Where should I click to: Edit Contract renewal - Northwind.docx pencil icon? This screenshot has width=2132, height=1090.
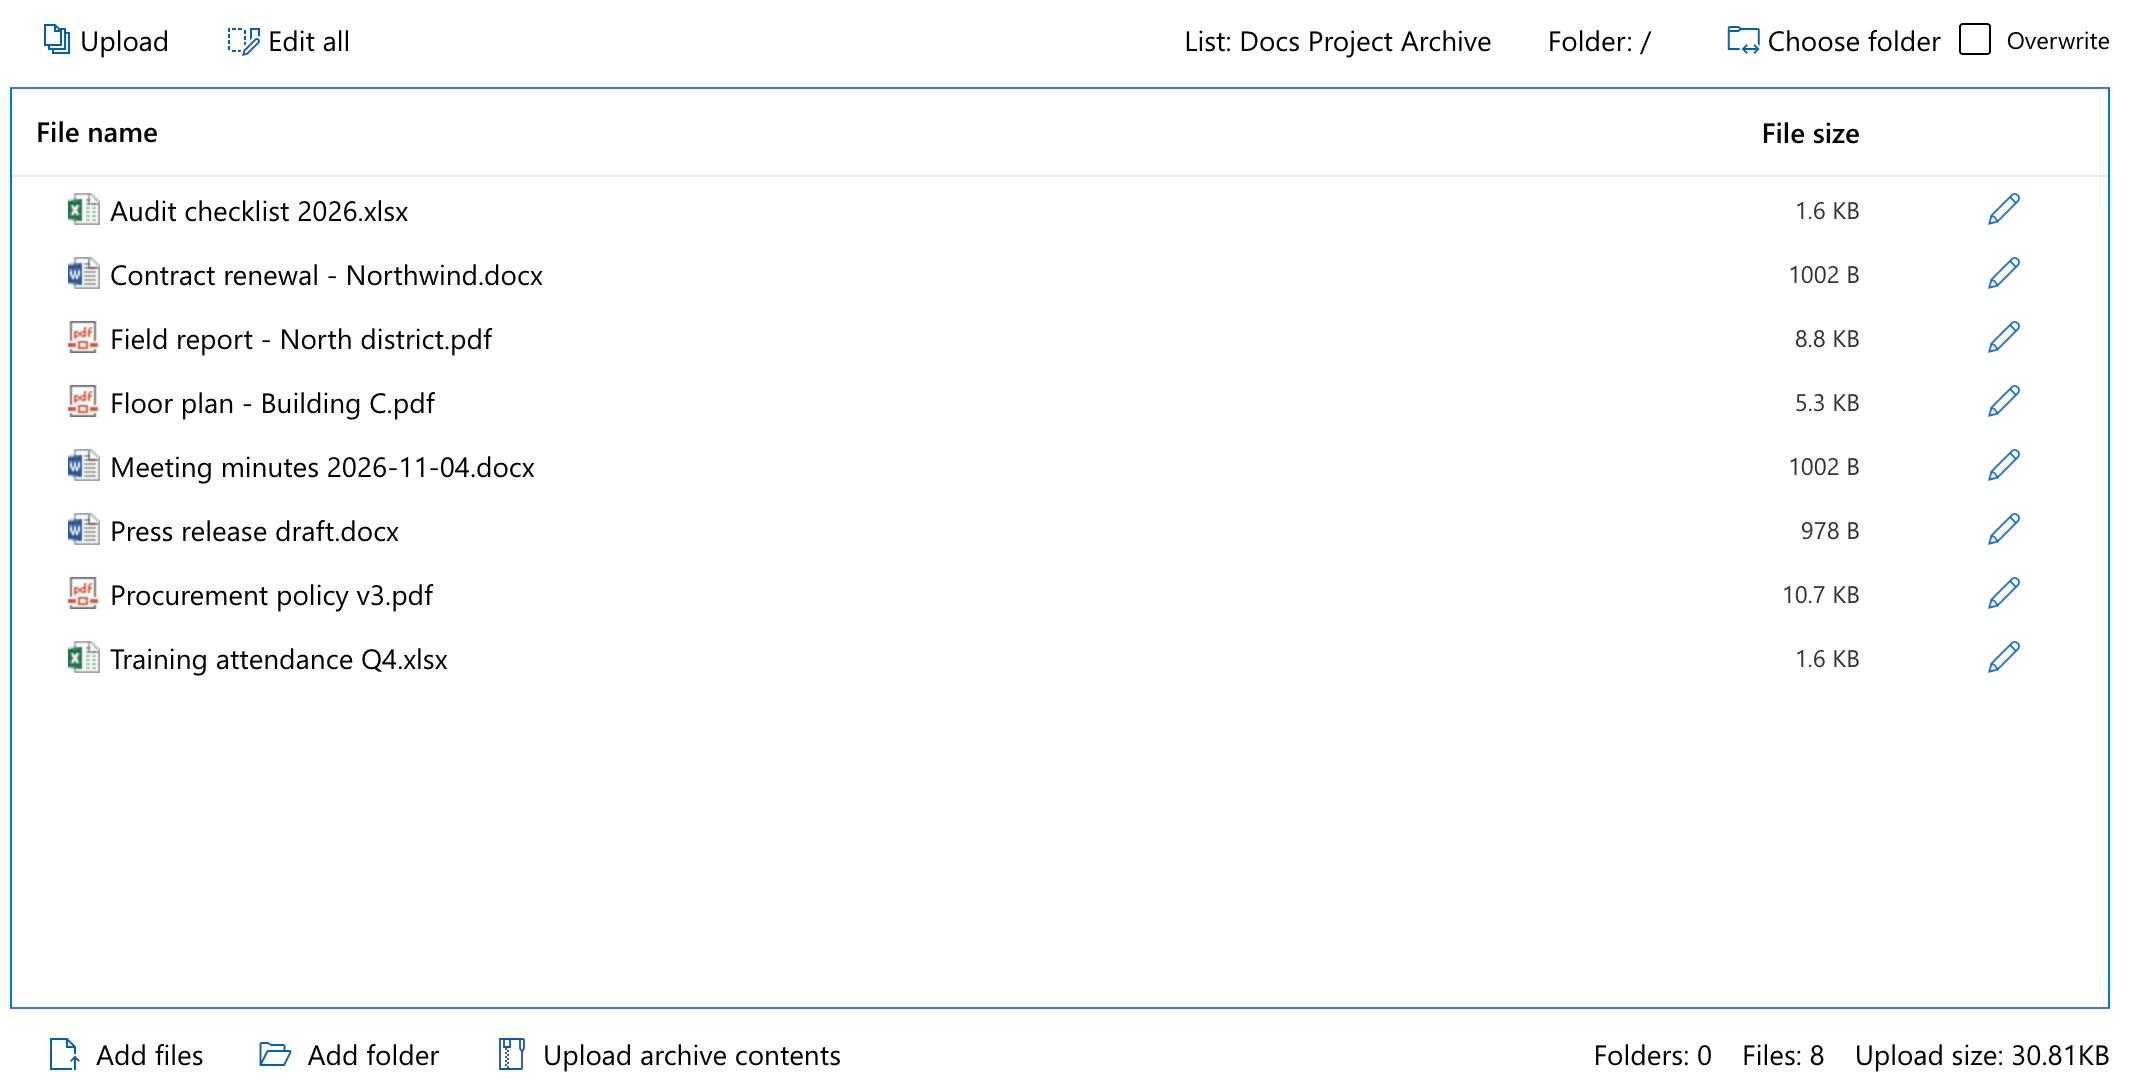2004,274
